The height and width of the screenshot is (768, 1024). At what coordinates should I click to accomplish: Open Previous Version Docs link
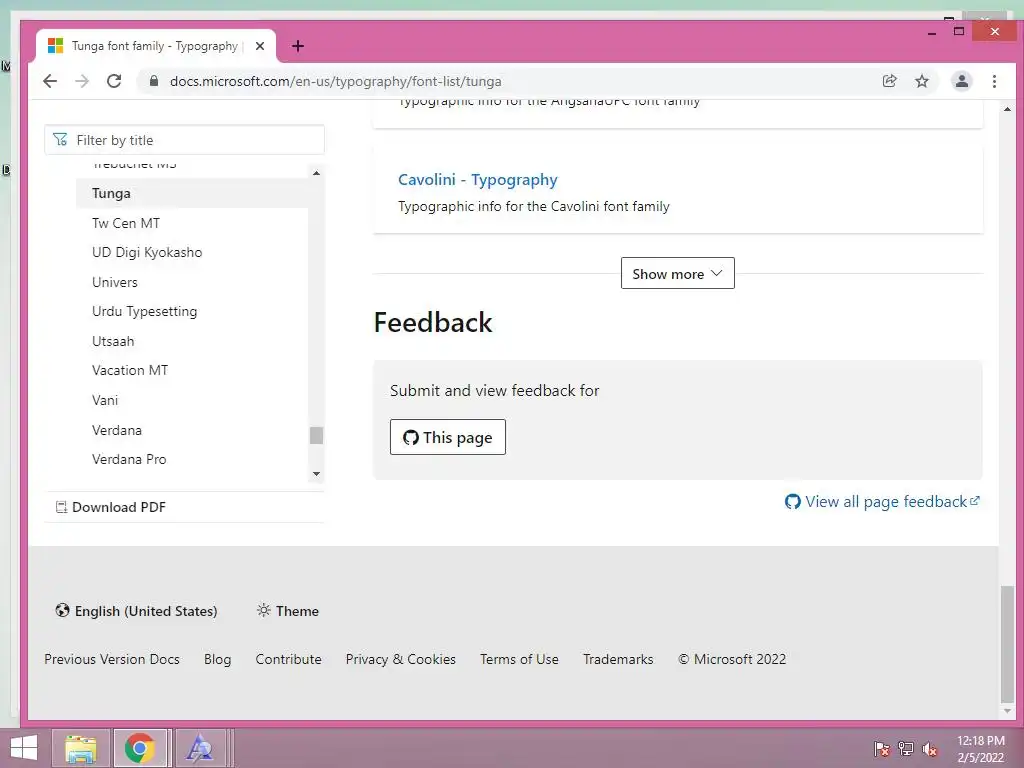[112, 659]
